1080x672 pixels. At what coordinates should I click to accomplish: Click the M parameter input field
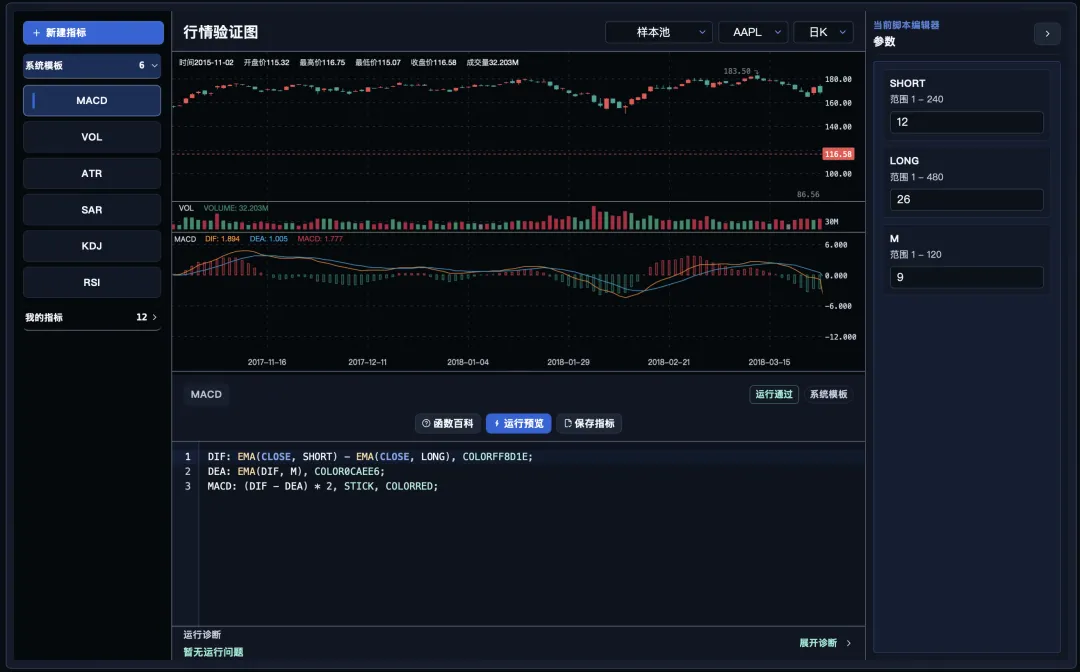pyautogui.click(x=966, y=277)
